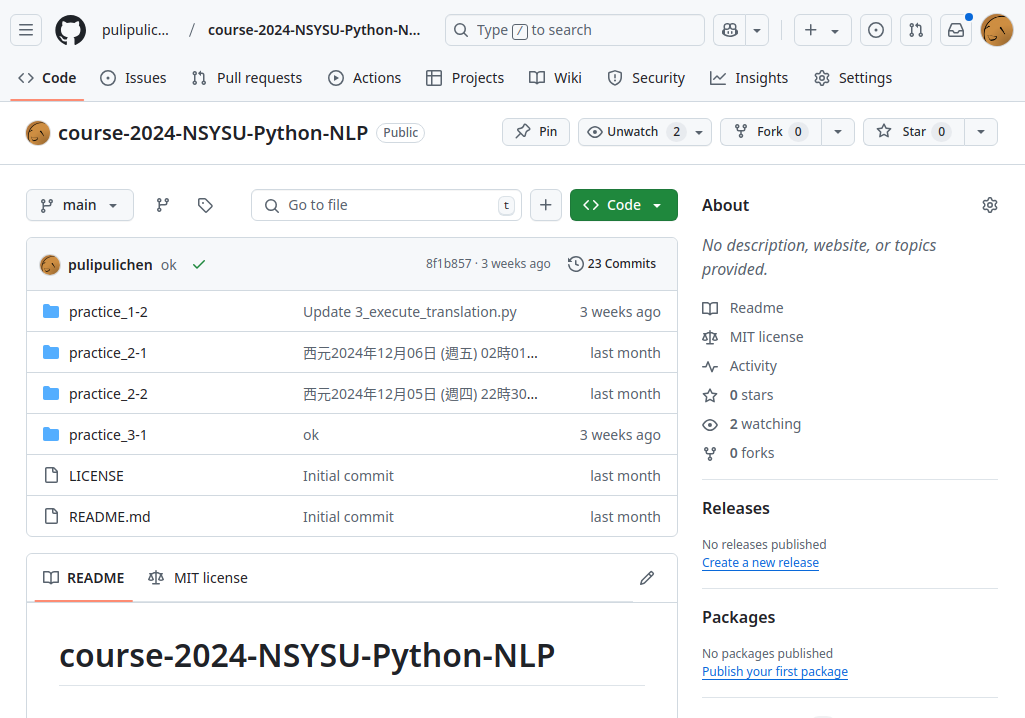This screenshot has height=718, width=1025.
Task: Open the notifications inbox
Action: 956,30
